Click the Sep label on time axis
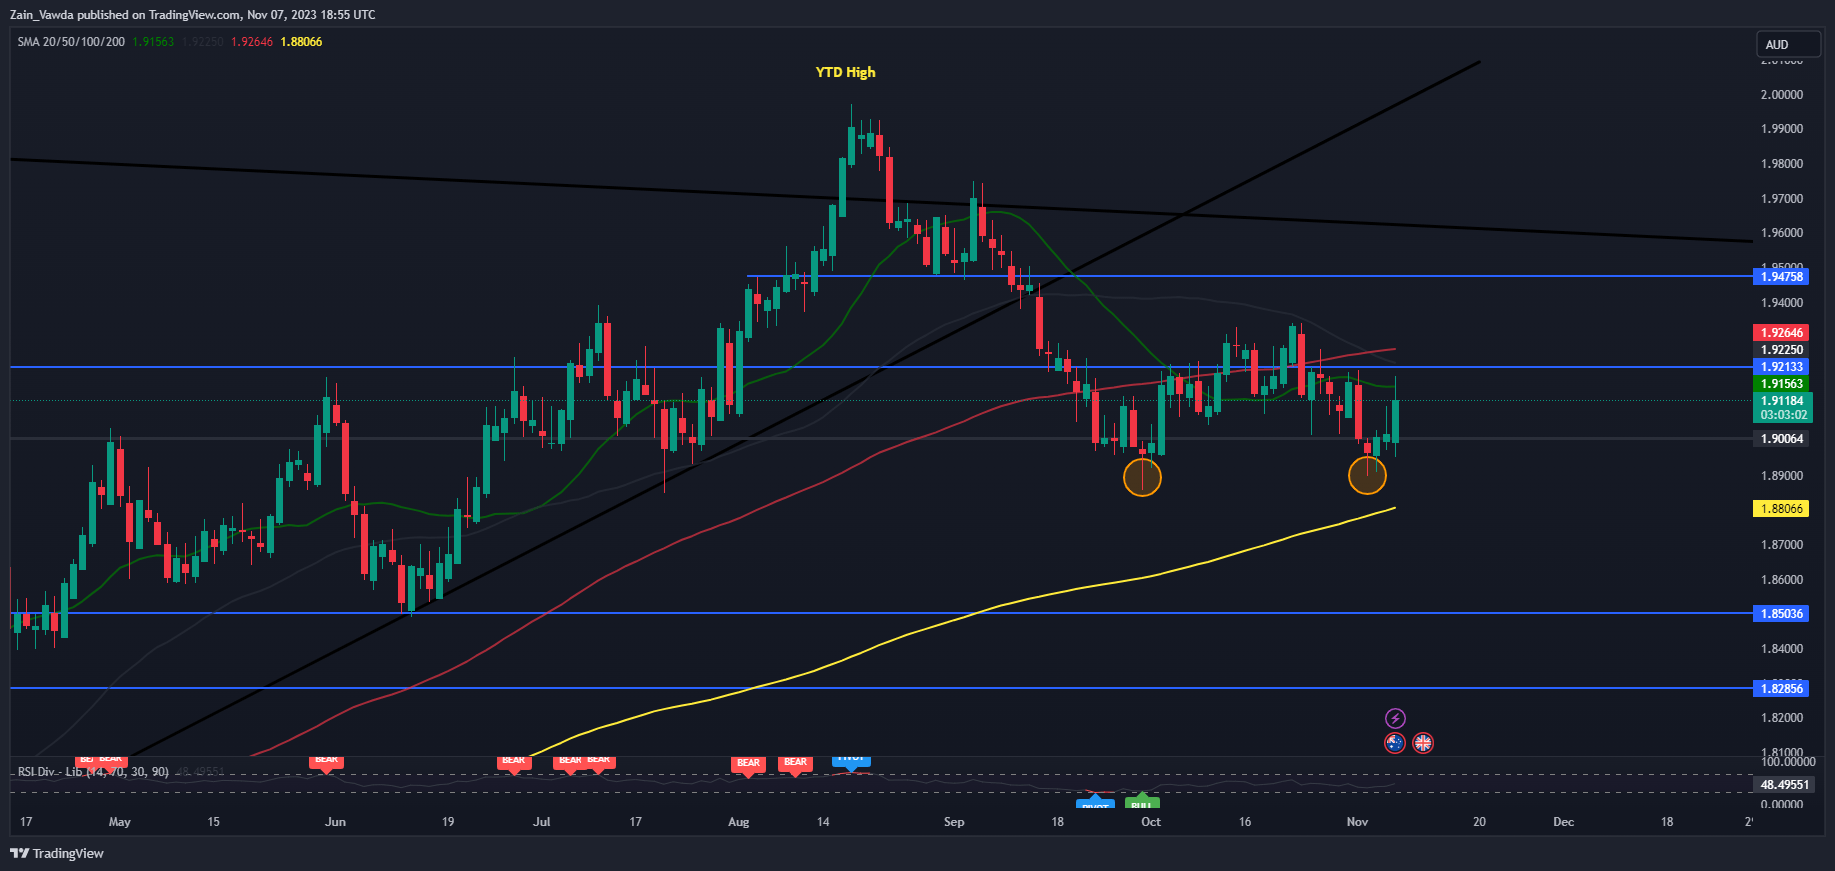The width and height of the screenshot is (1835, 871). (x=954, y=822)
